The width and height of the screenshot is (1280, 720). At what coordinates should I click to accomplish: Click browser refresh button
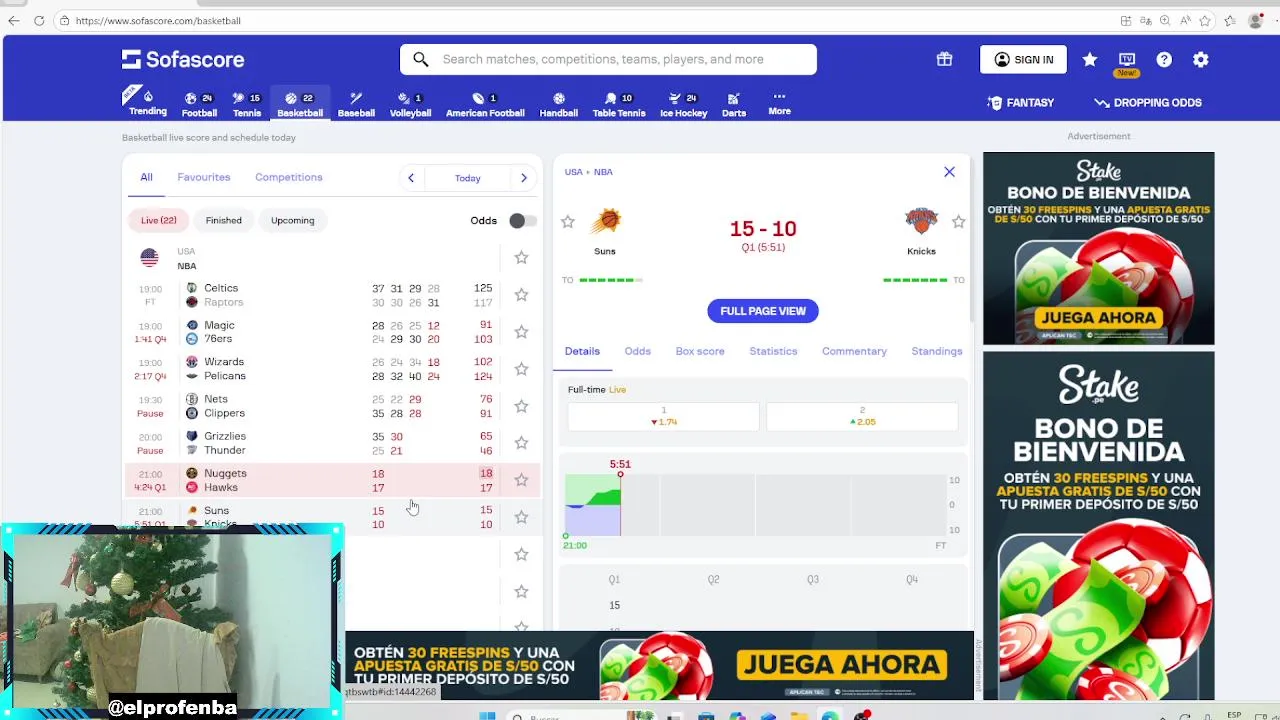(x=39, y=20)
